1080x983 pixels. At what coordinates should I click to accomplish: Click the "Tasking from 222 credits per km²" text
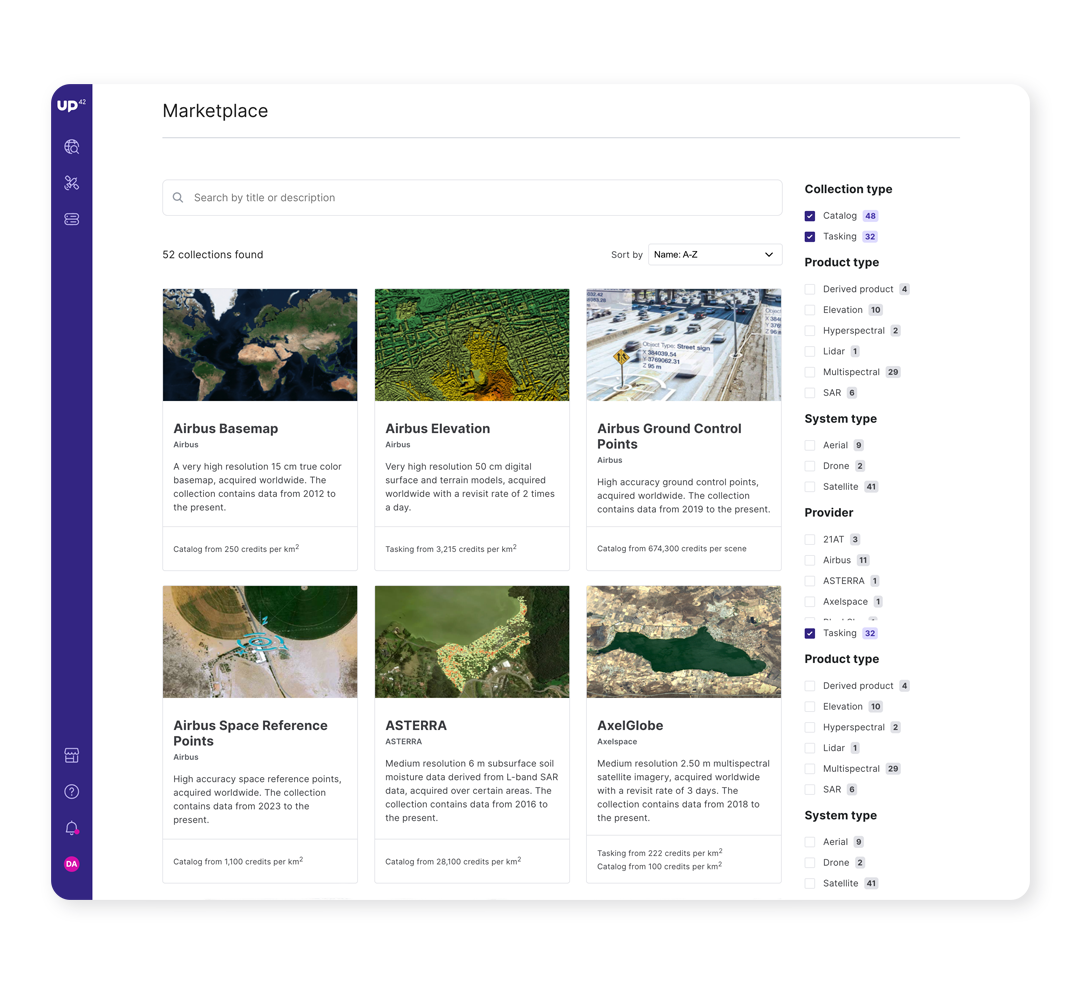(x=660, y=853)
